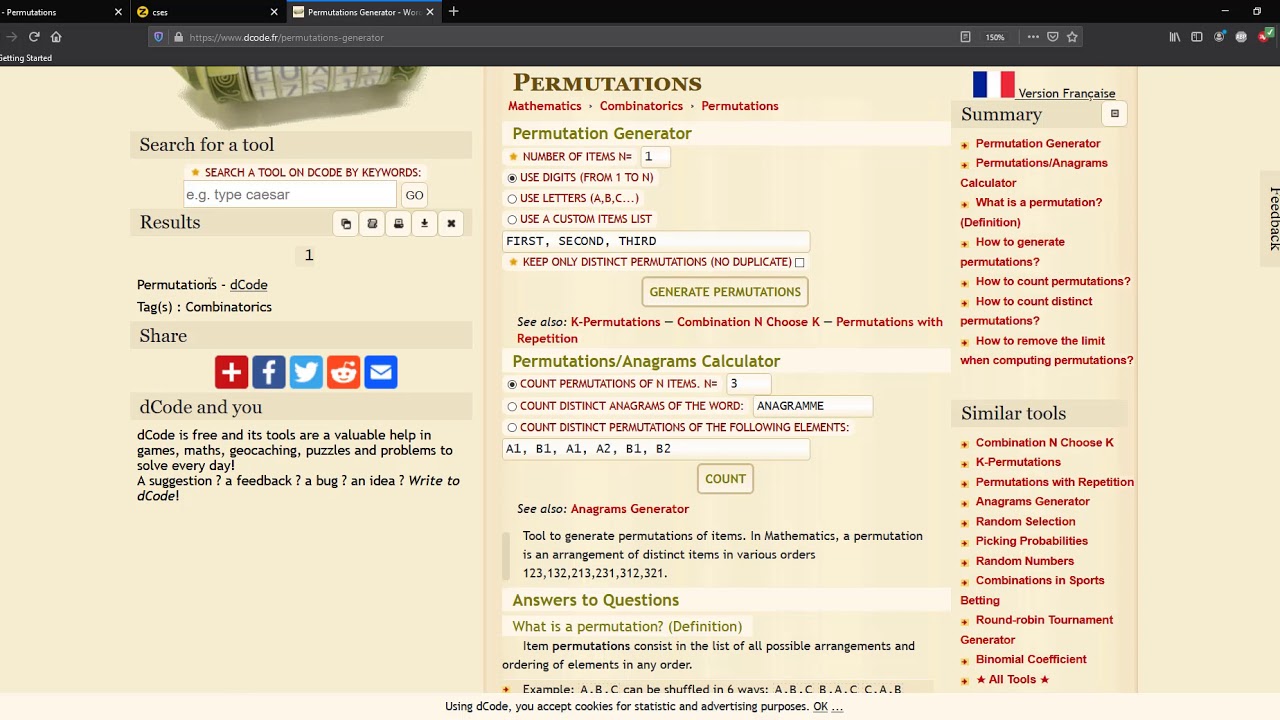
Task: Reload the page in browser
Action: pyautogui.click(x=34, y=37)
